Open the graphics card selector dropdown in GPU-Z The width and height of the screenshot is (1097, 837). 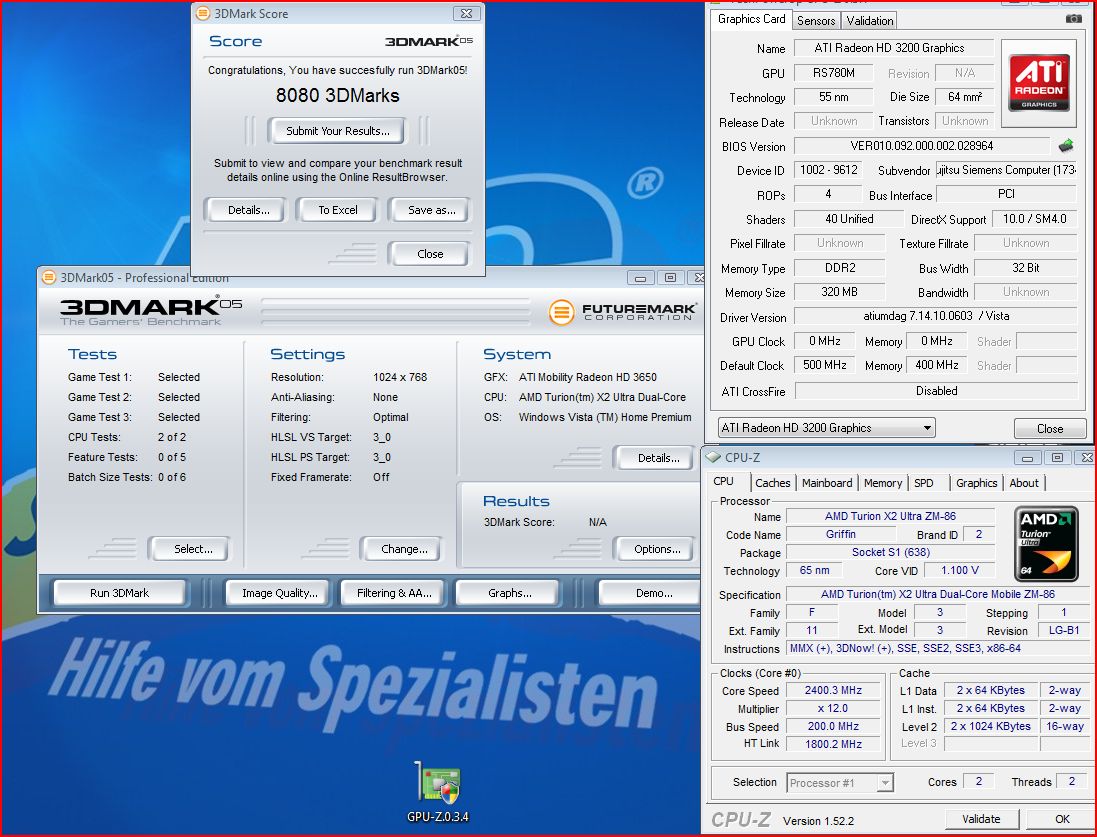click(x=826, y=428)
